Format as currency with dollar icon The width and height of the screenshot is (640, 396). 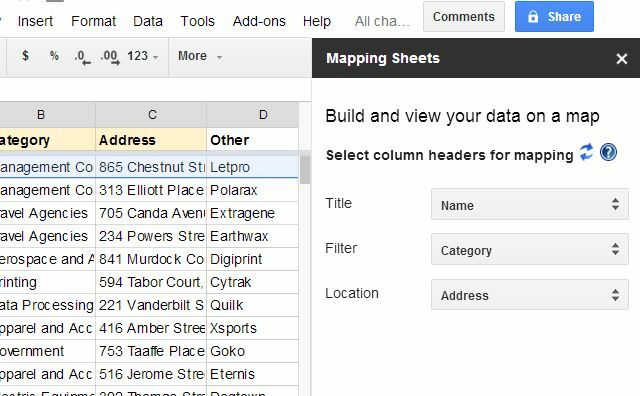(x=25, y=56)
